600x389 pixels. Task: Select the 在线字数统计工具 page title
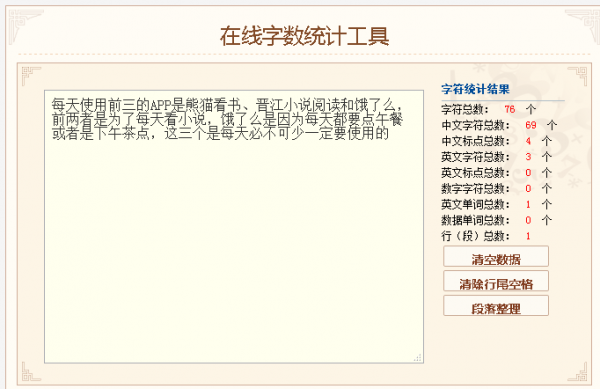304,36
